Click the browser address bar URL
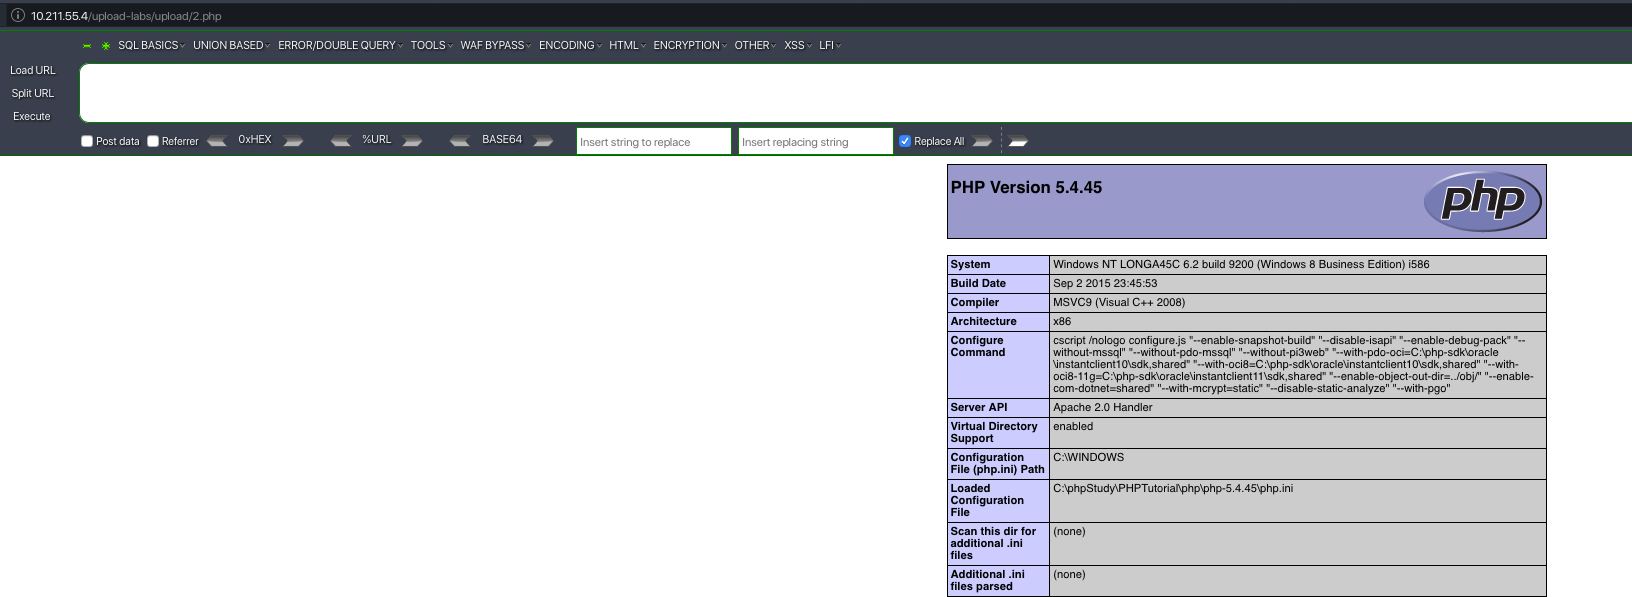The image size is (1632, 597). [126, 16]
